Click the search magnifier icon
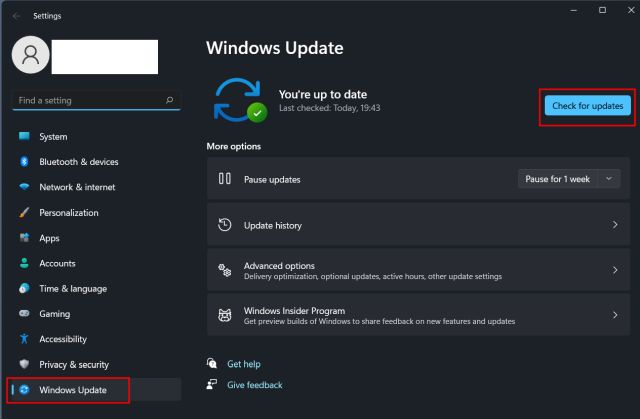640x419 pixels. click(169, 100)
